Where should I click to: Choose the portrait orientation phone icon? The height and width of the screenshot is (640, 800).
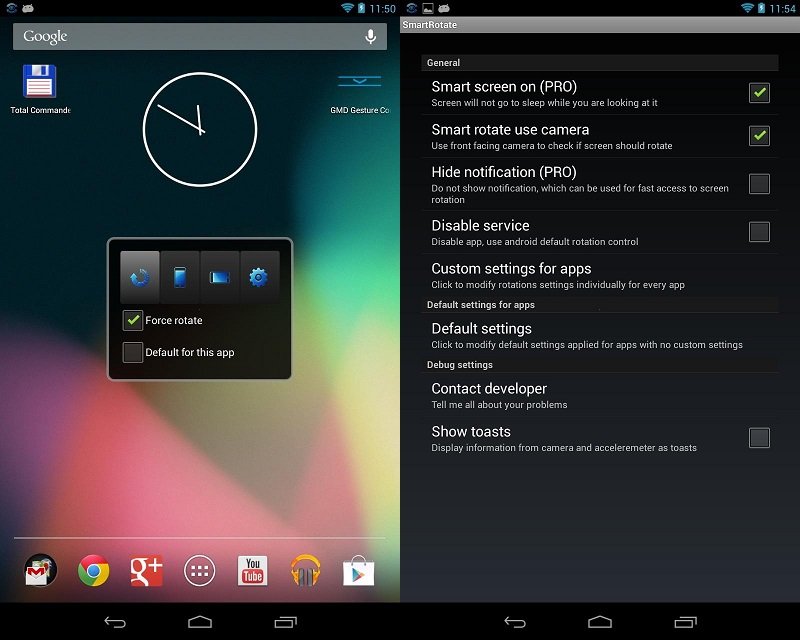(180, 277)
